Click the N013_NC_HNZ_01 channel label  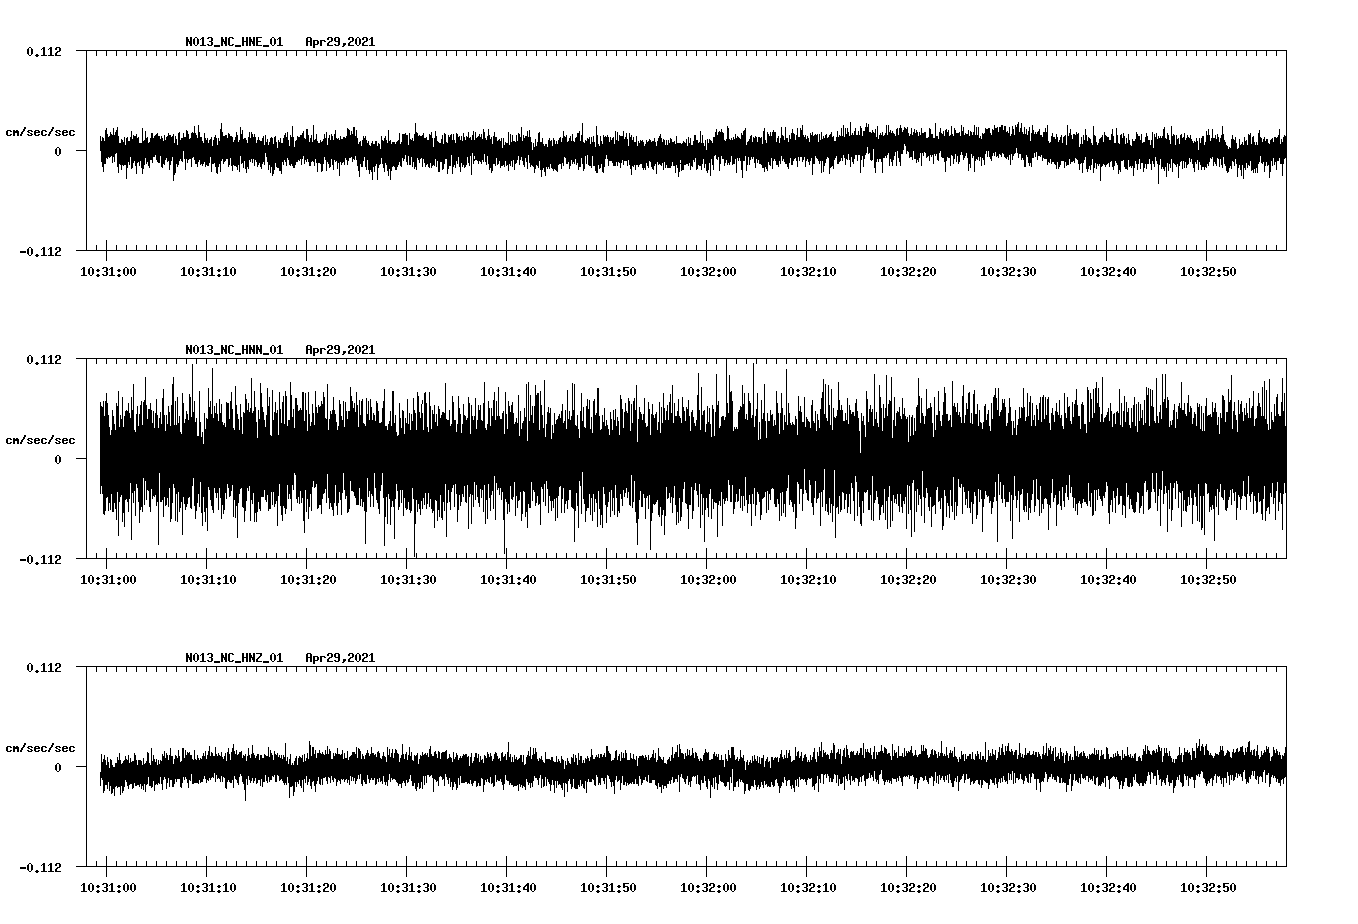(x=232, y=656)
